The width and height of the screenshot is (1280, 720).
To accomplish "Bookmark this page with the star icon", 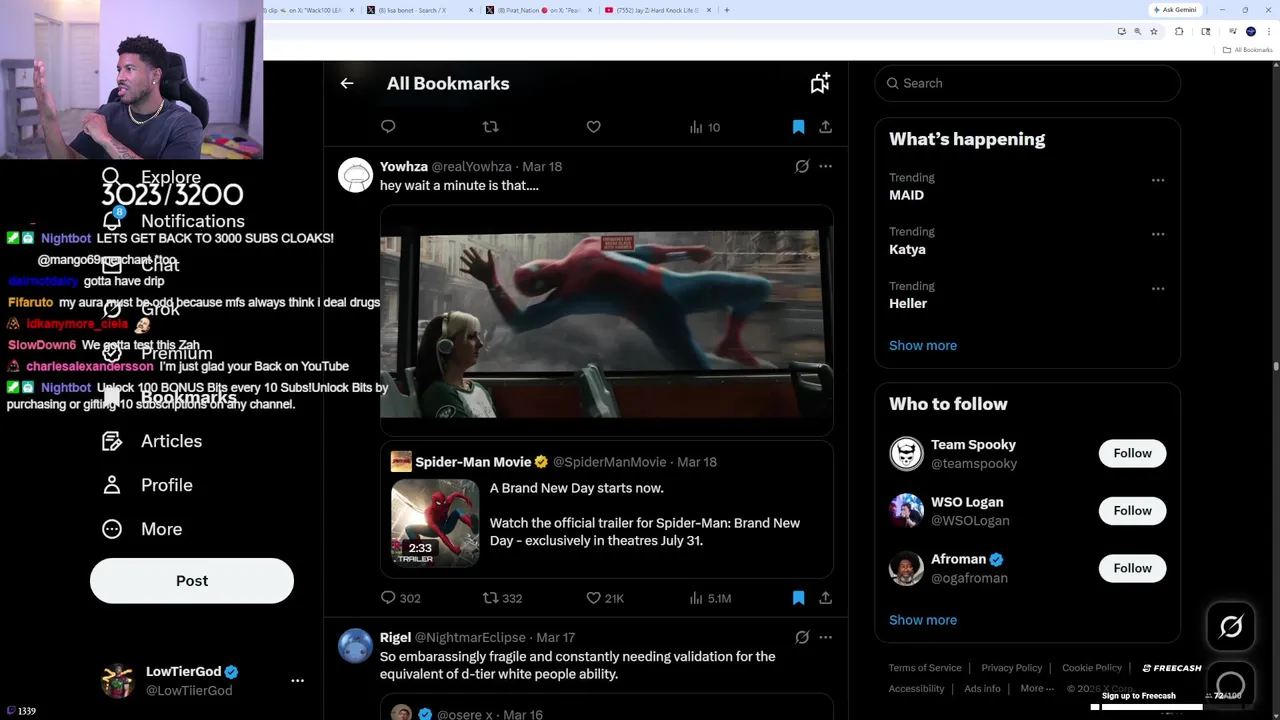I will coord(1153,32).
